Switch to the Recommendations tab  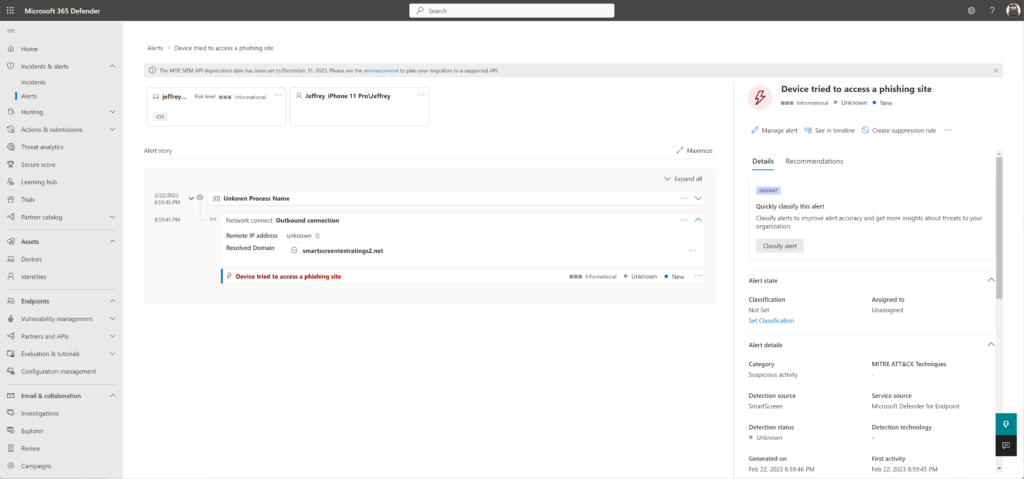[x=814, y=161]
